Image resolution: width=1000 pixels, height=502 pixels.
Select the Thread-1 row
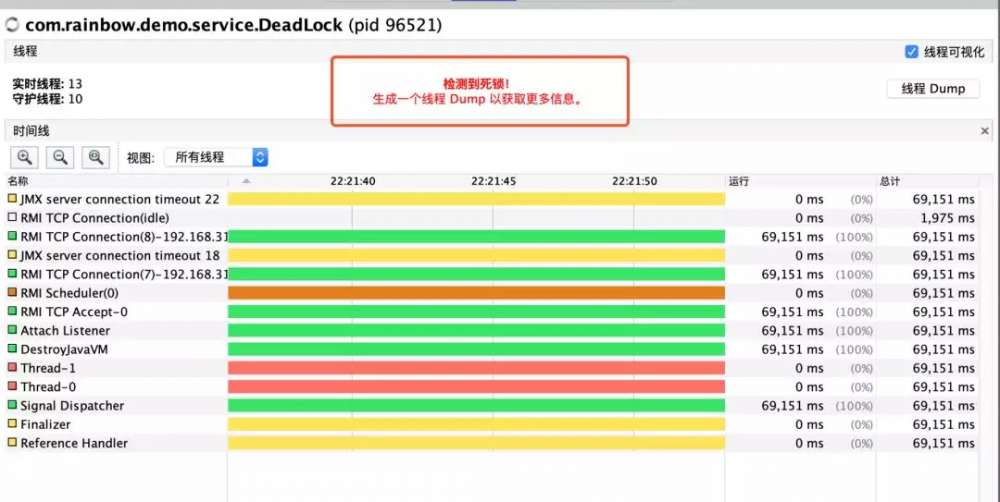pyautogui.click(x=491, y=368)
